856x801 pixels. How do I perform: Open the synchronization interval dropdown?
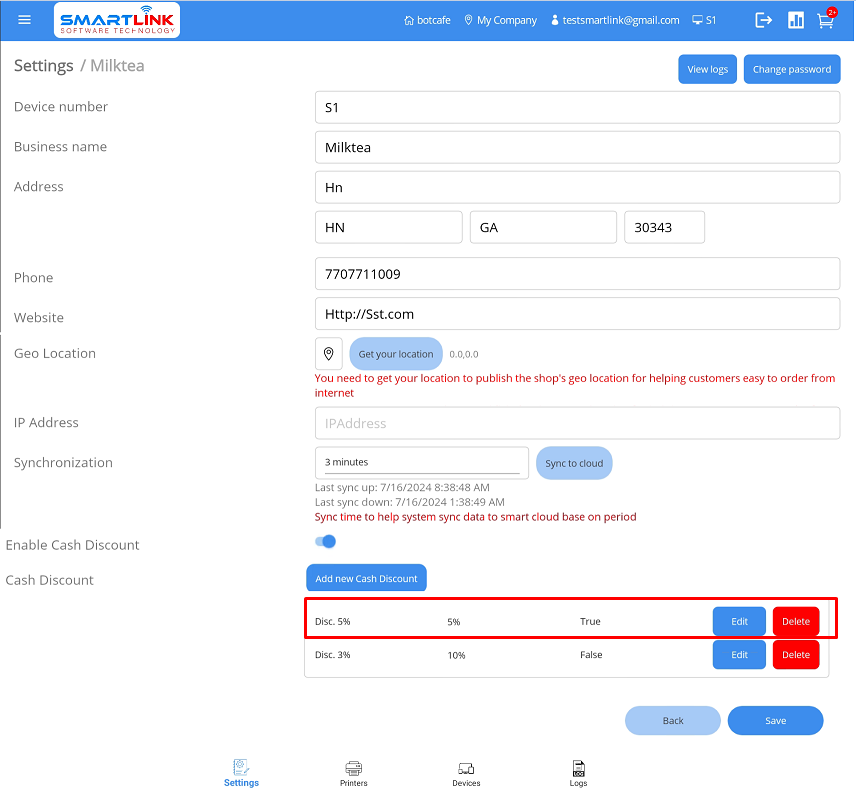click(421, 462)
